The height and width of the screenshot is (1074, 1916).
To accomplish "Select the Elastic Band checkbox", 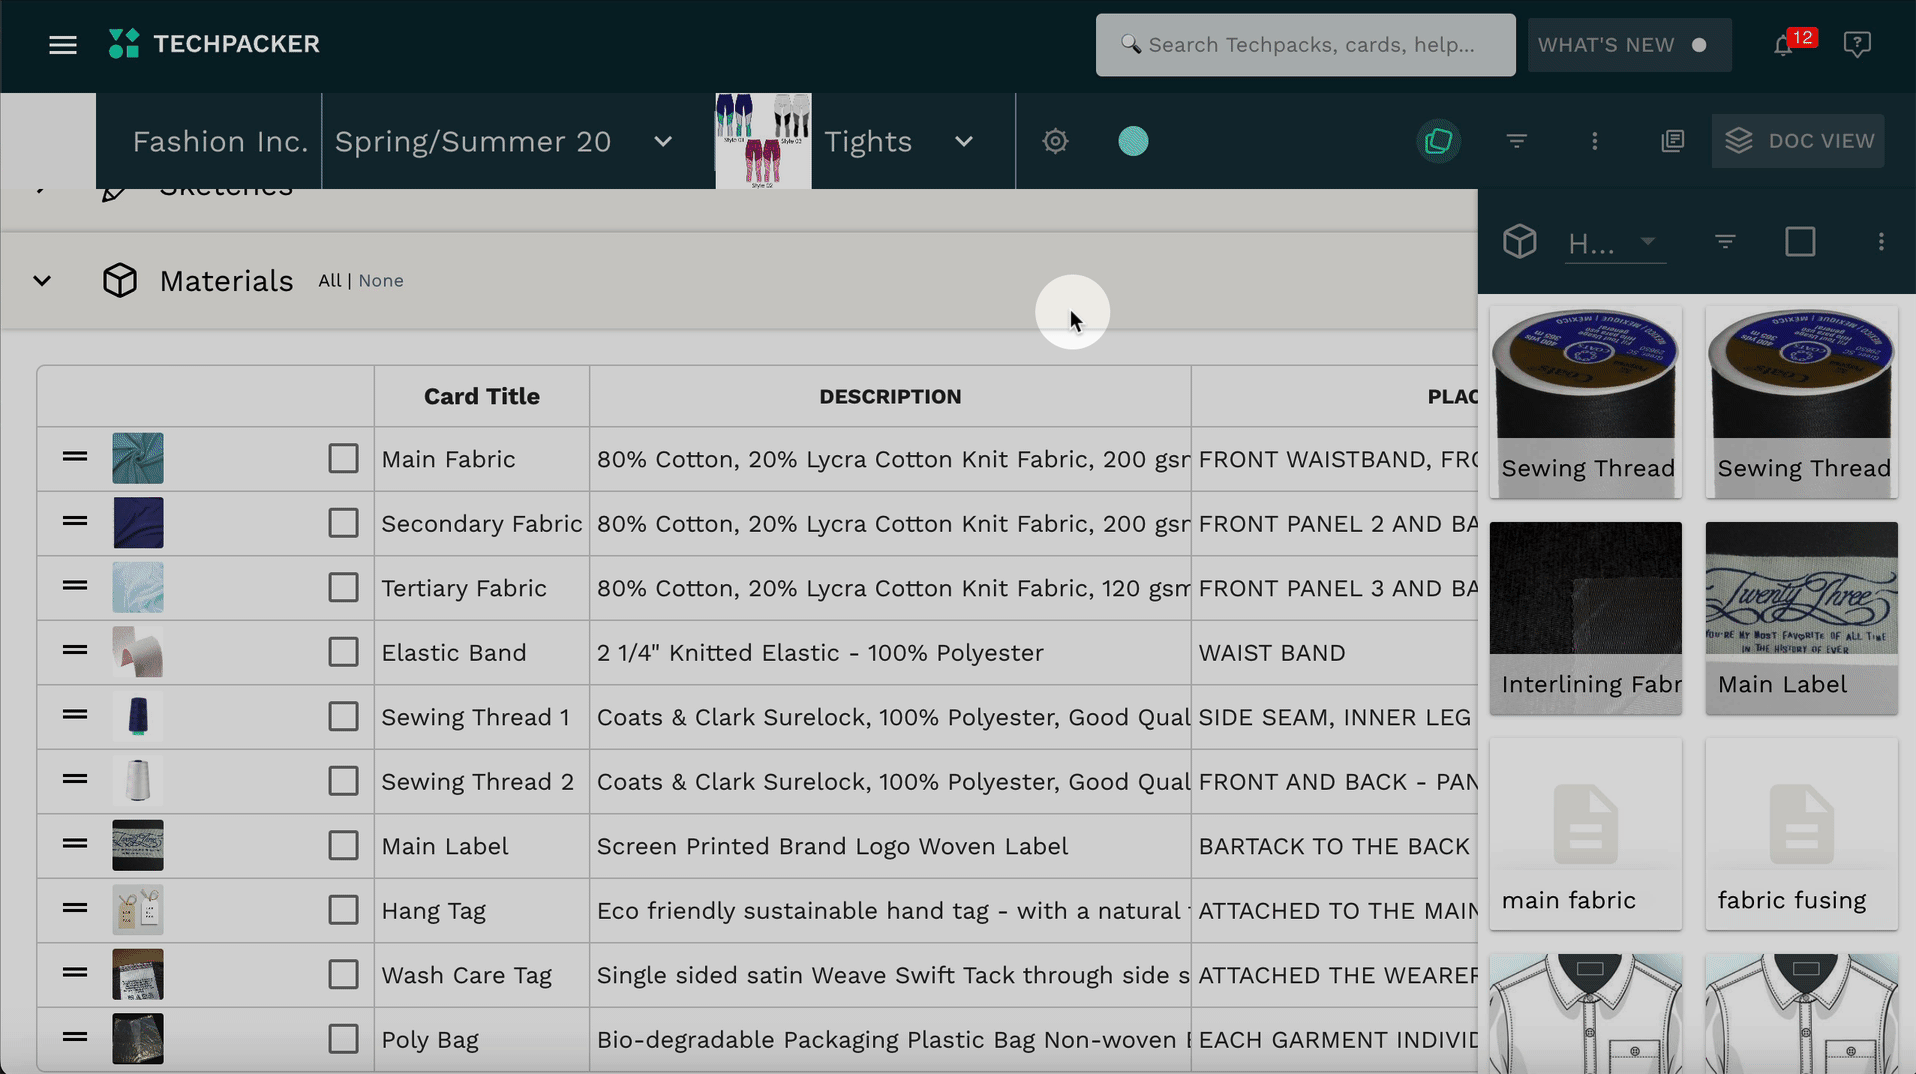I will 343,652.
